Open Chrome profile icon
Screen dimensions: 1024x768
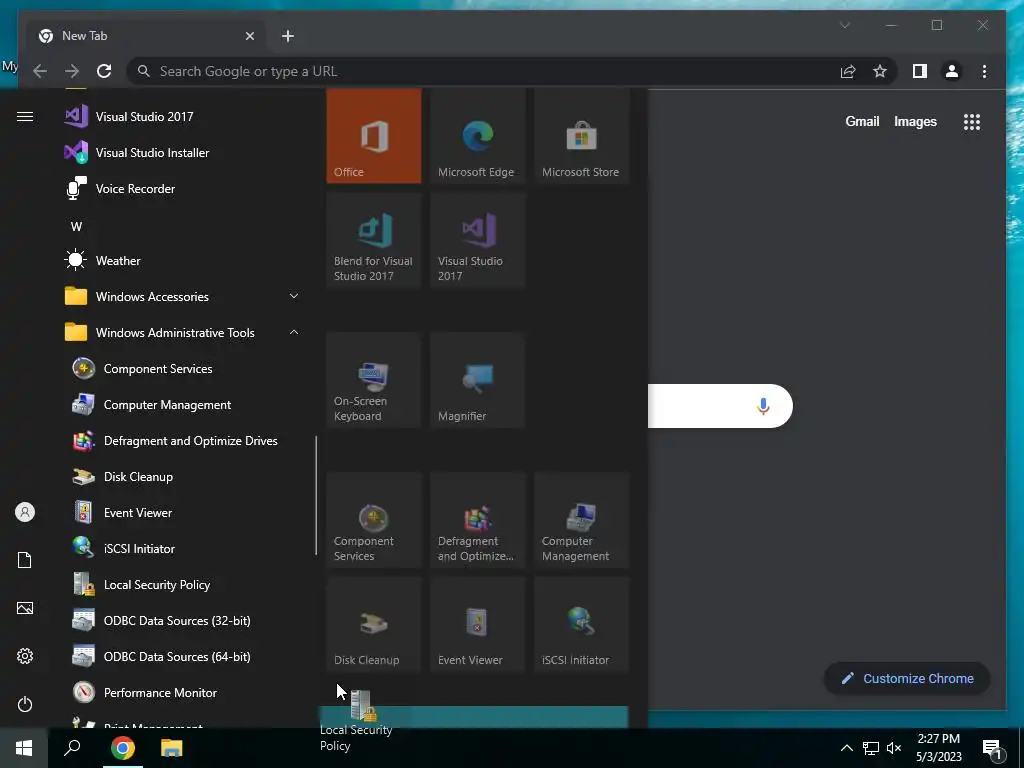[x=952, y=71]
